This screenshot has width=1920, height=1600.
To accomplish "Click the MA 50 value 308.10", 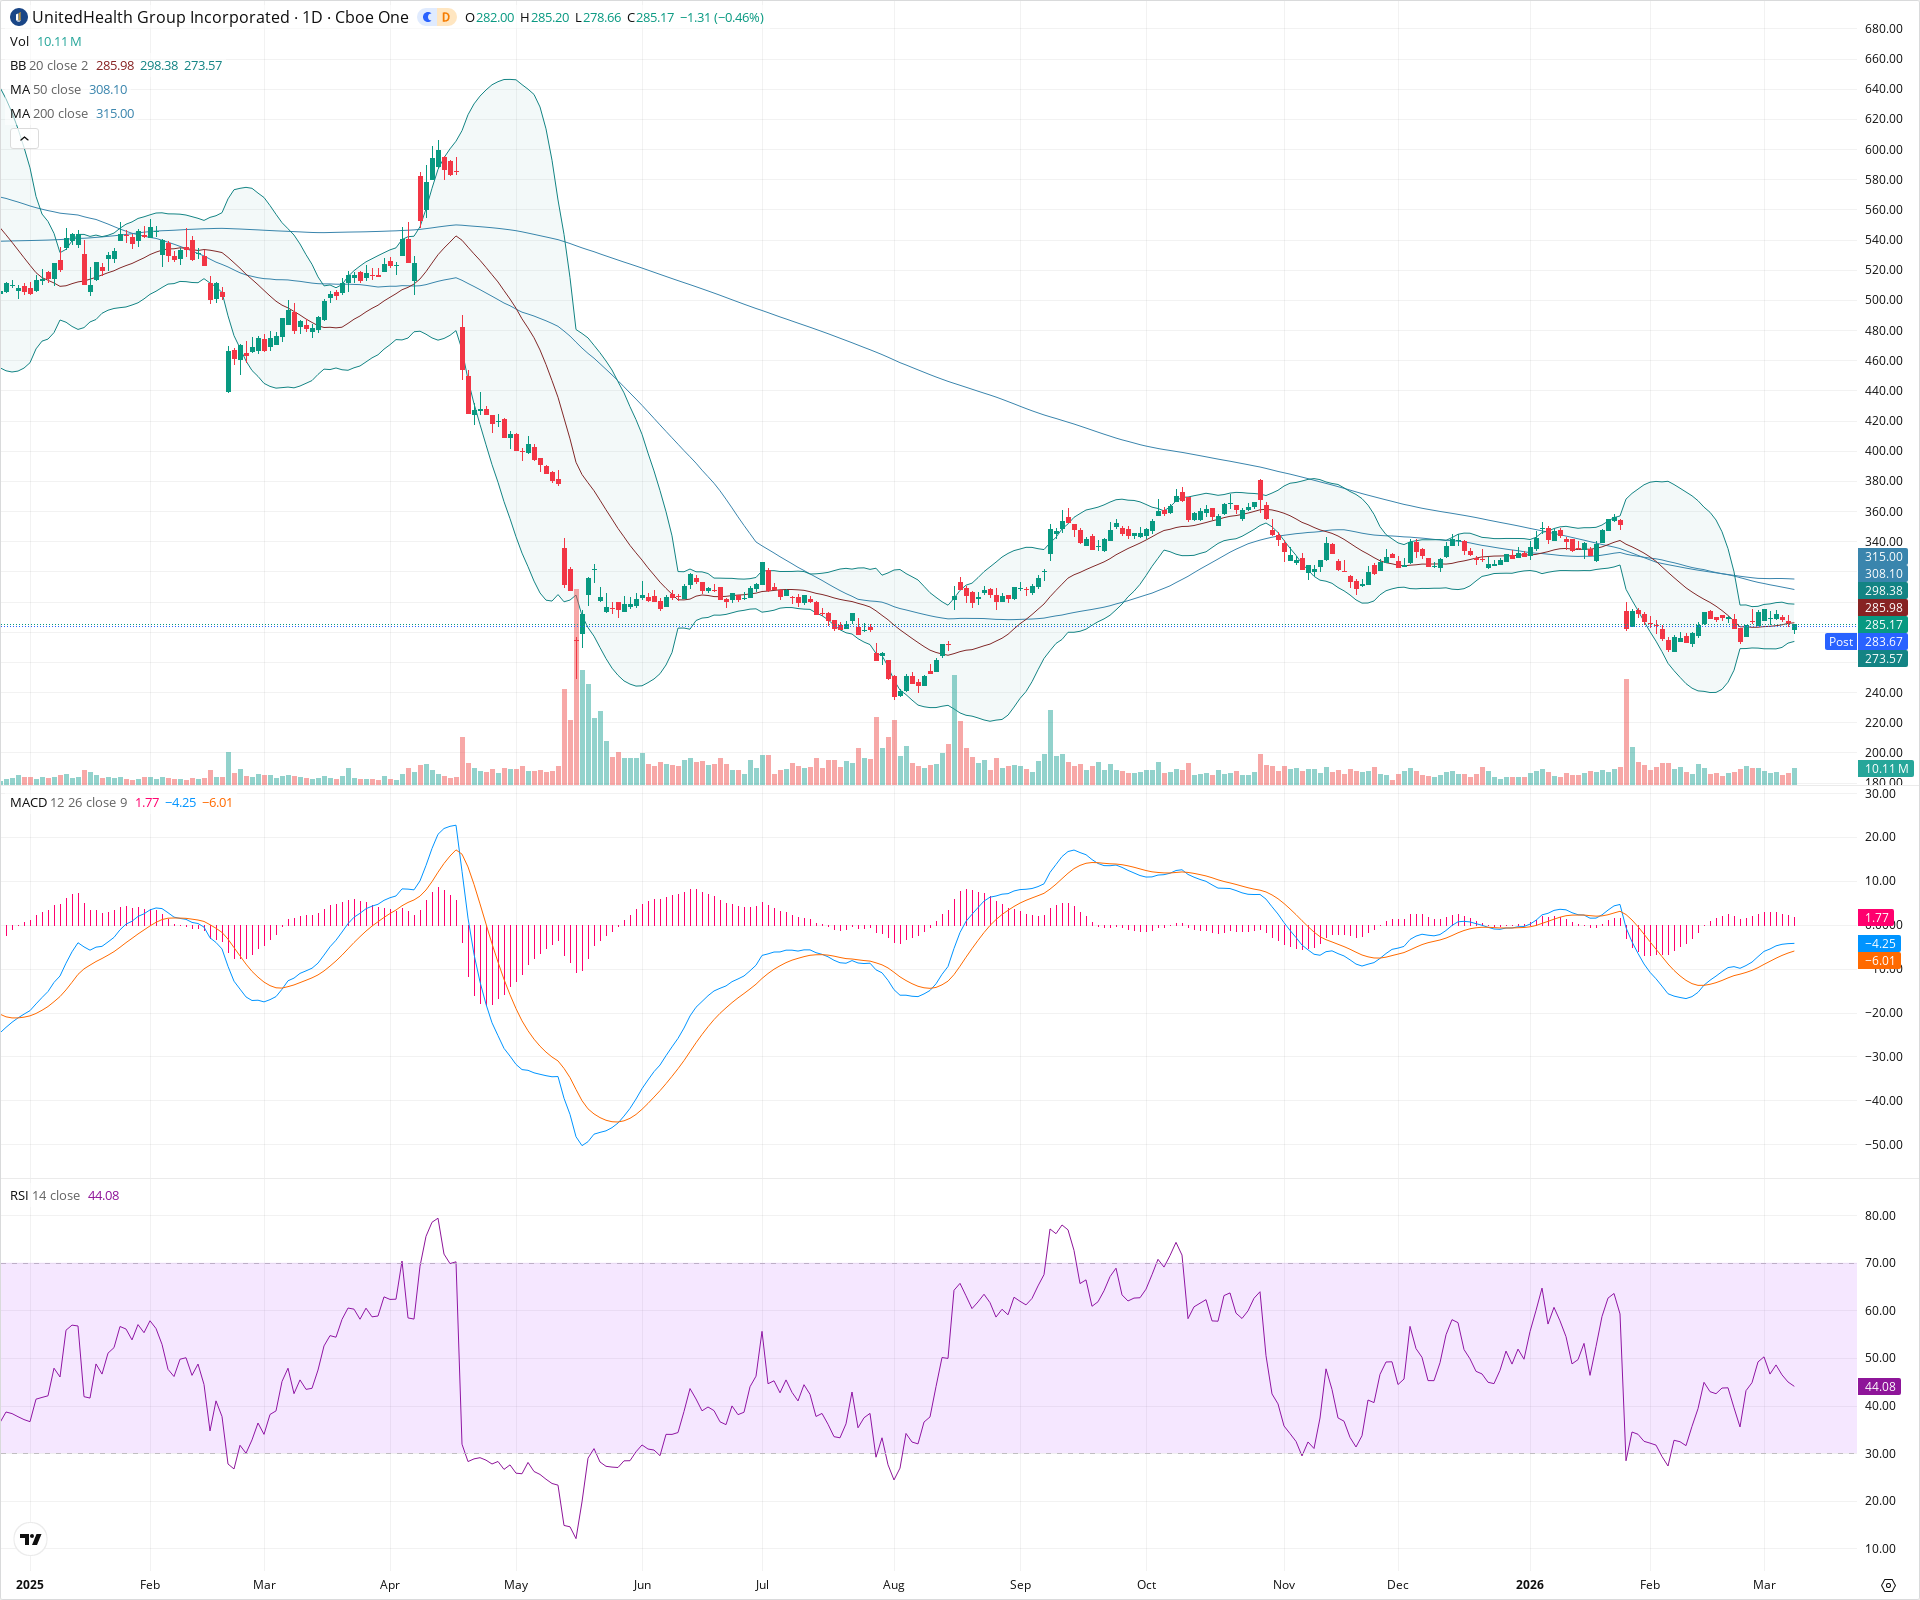I will pos(107,89).
